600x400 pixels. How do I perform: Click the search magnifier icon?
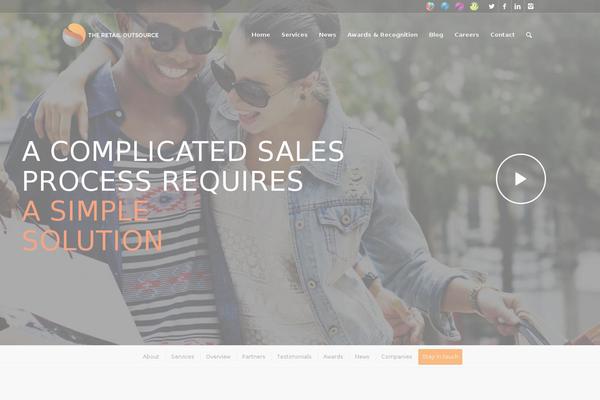click(529, 35)
